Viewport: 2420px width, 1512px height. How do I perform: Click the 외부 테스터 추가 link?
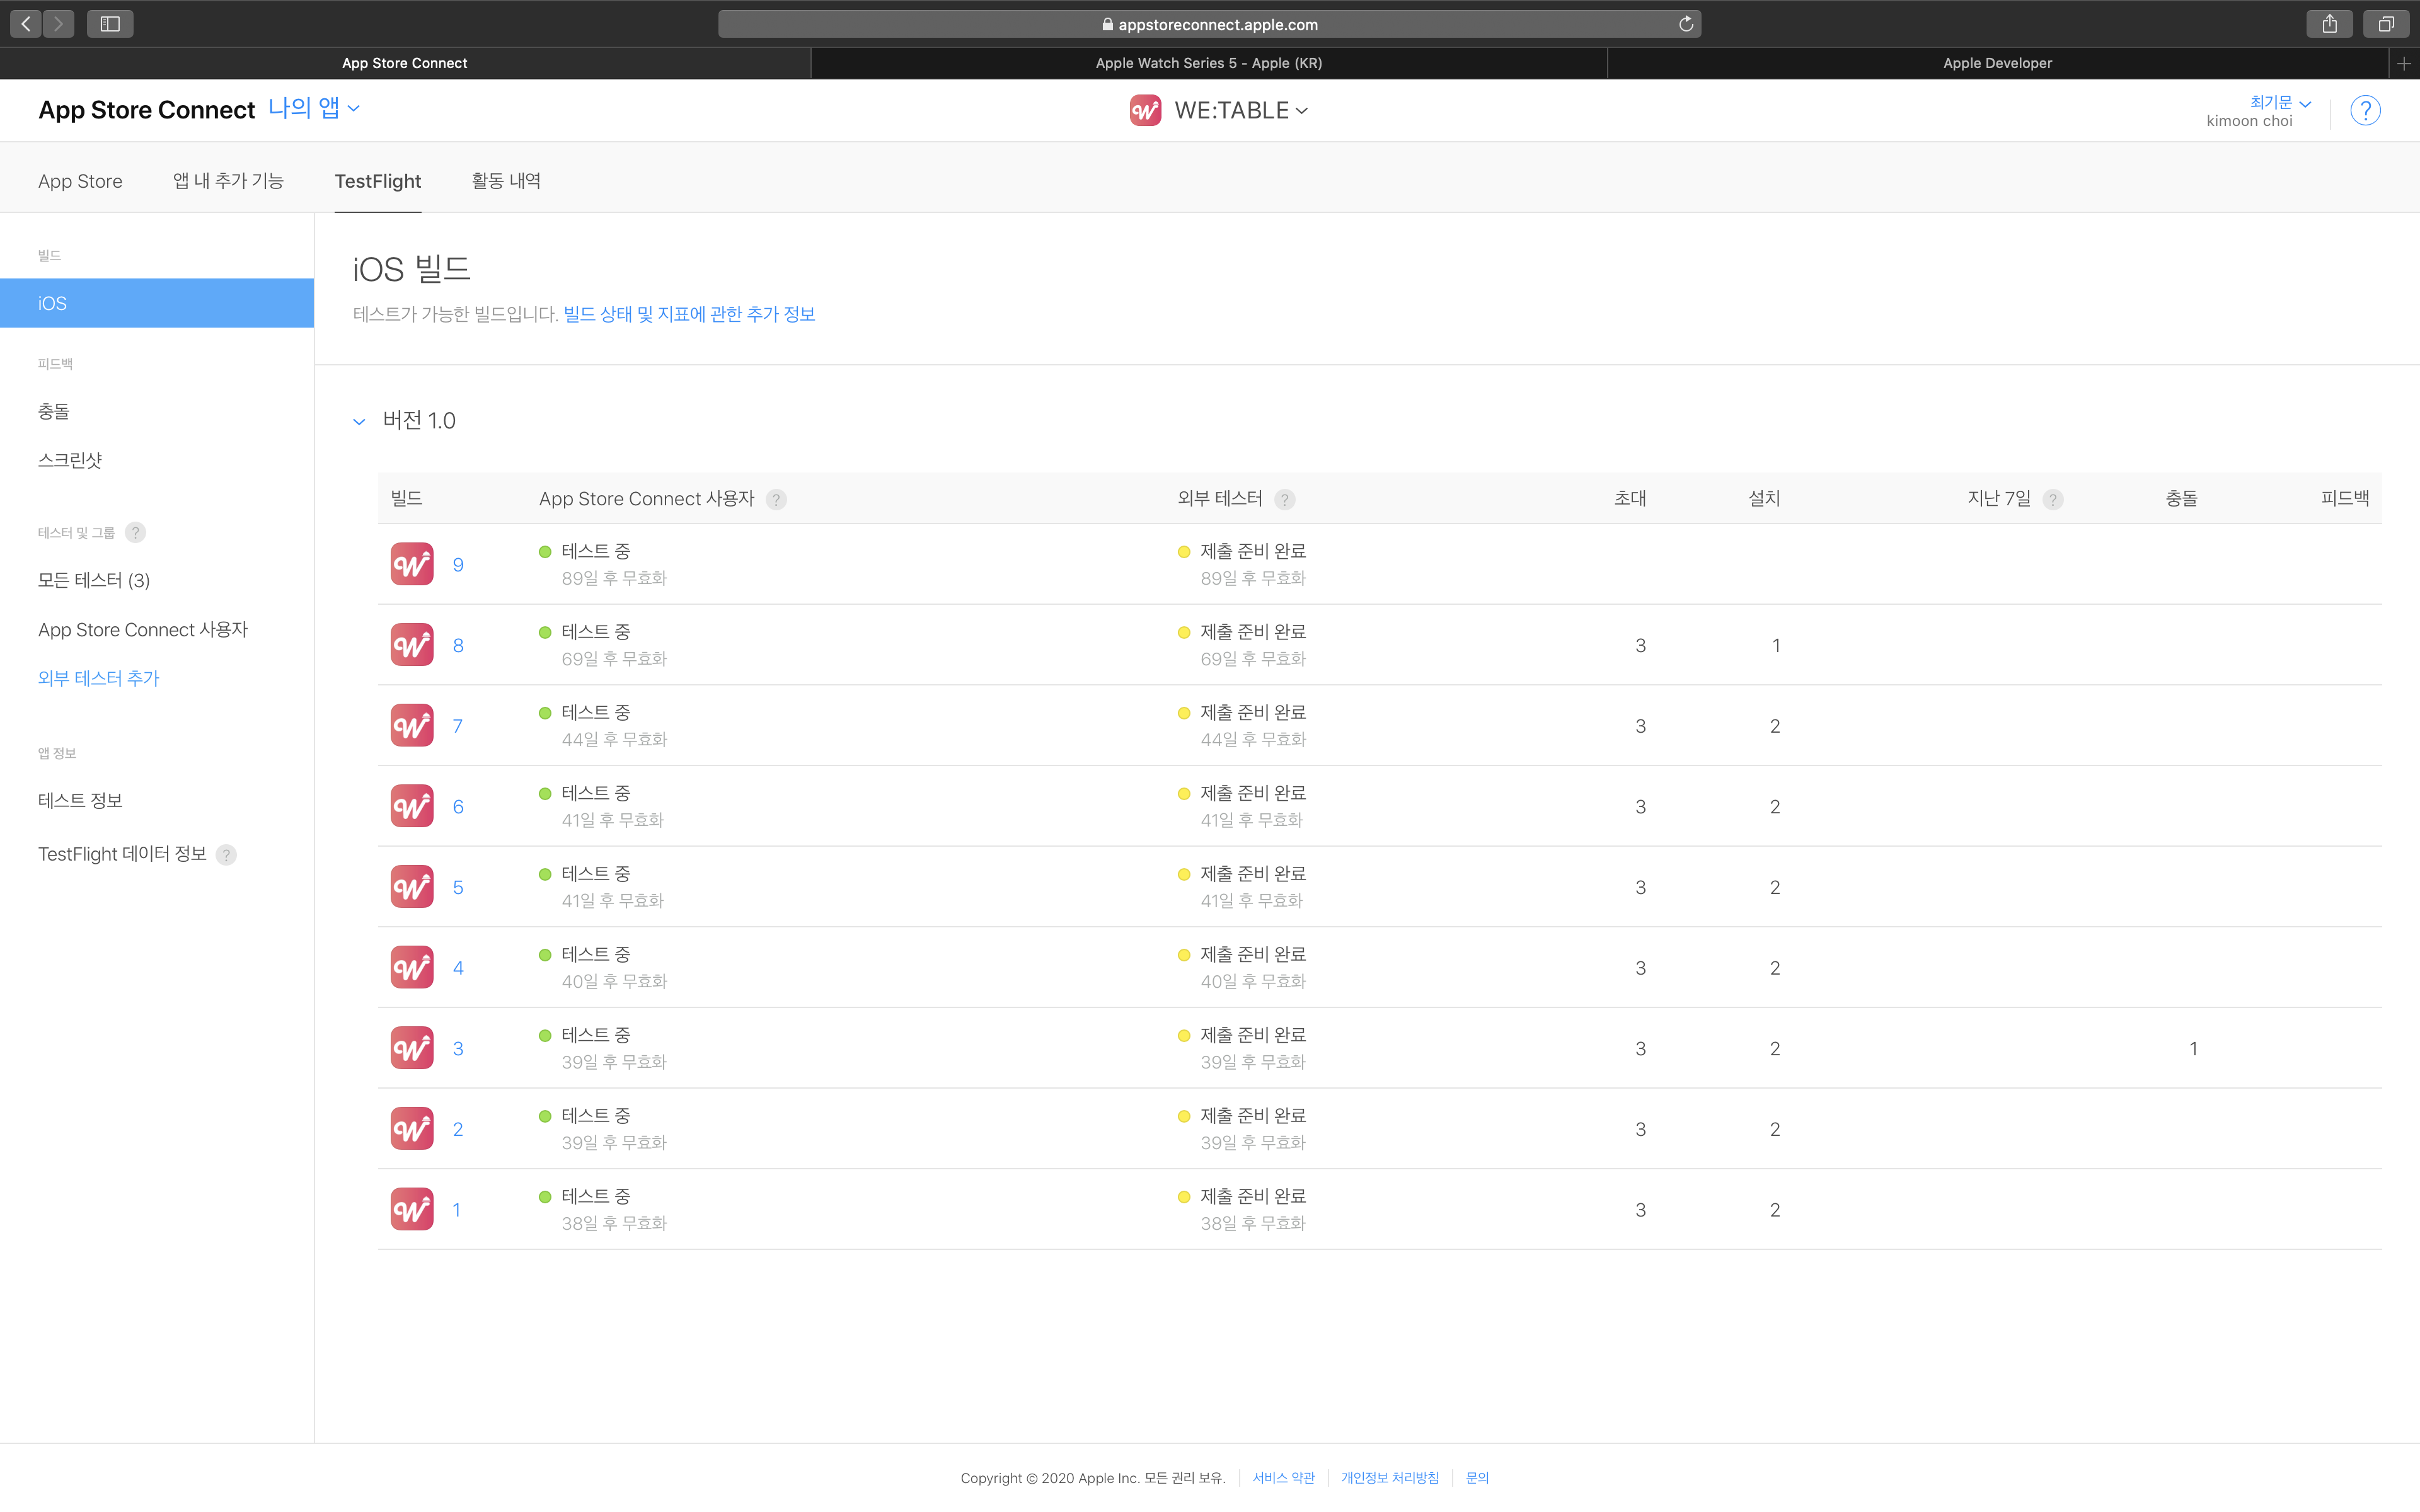point(99,678)
